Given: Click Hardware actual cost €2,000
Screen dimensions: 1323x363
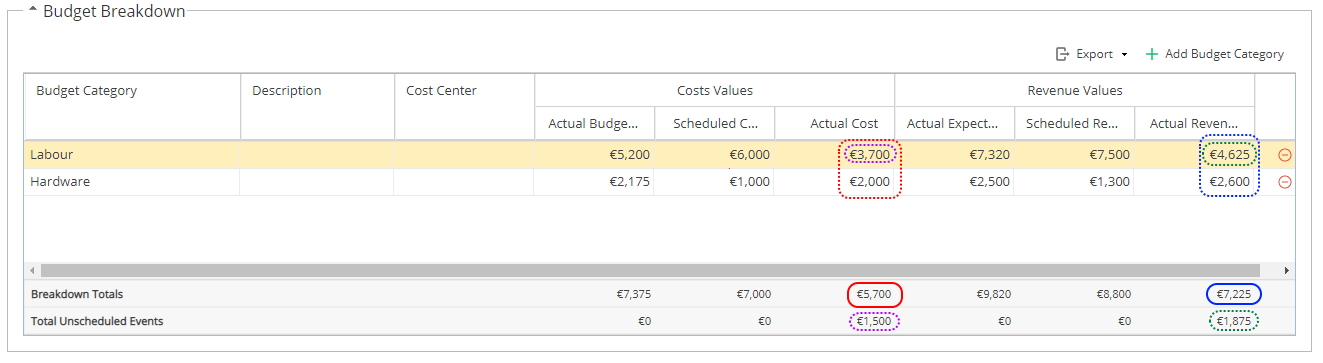Looking at the screenshot, I should point(869,182).
